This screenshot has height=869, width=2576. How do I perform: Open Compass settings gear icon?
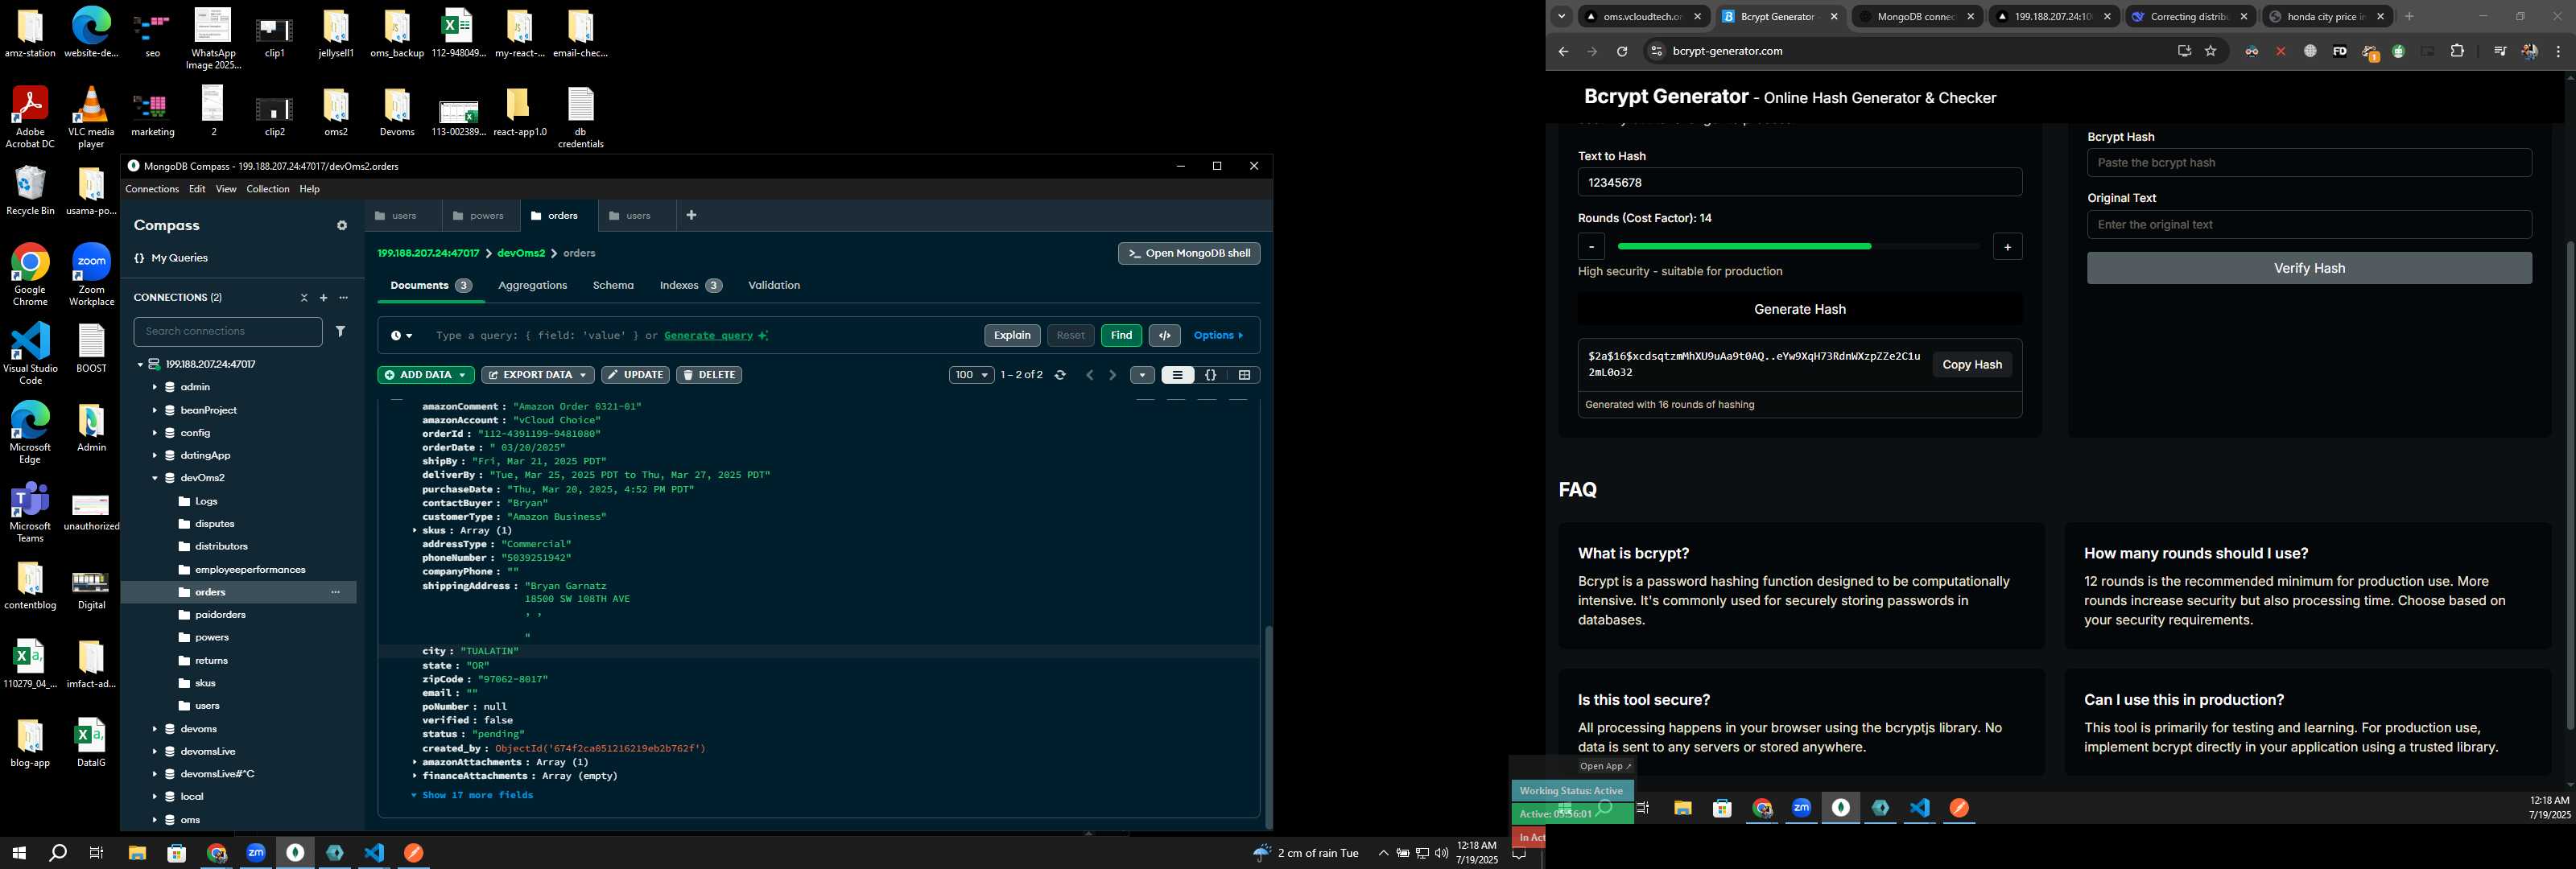[342, 226]
